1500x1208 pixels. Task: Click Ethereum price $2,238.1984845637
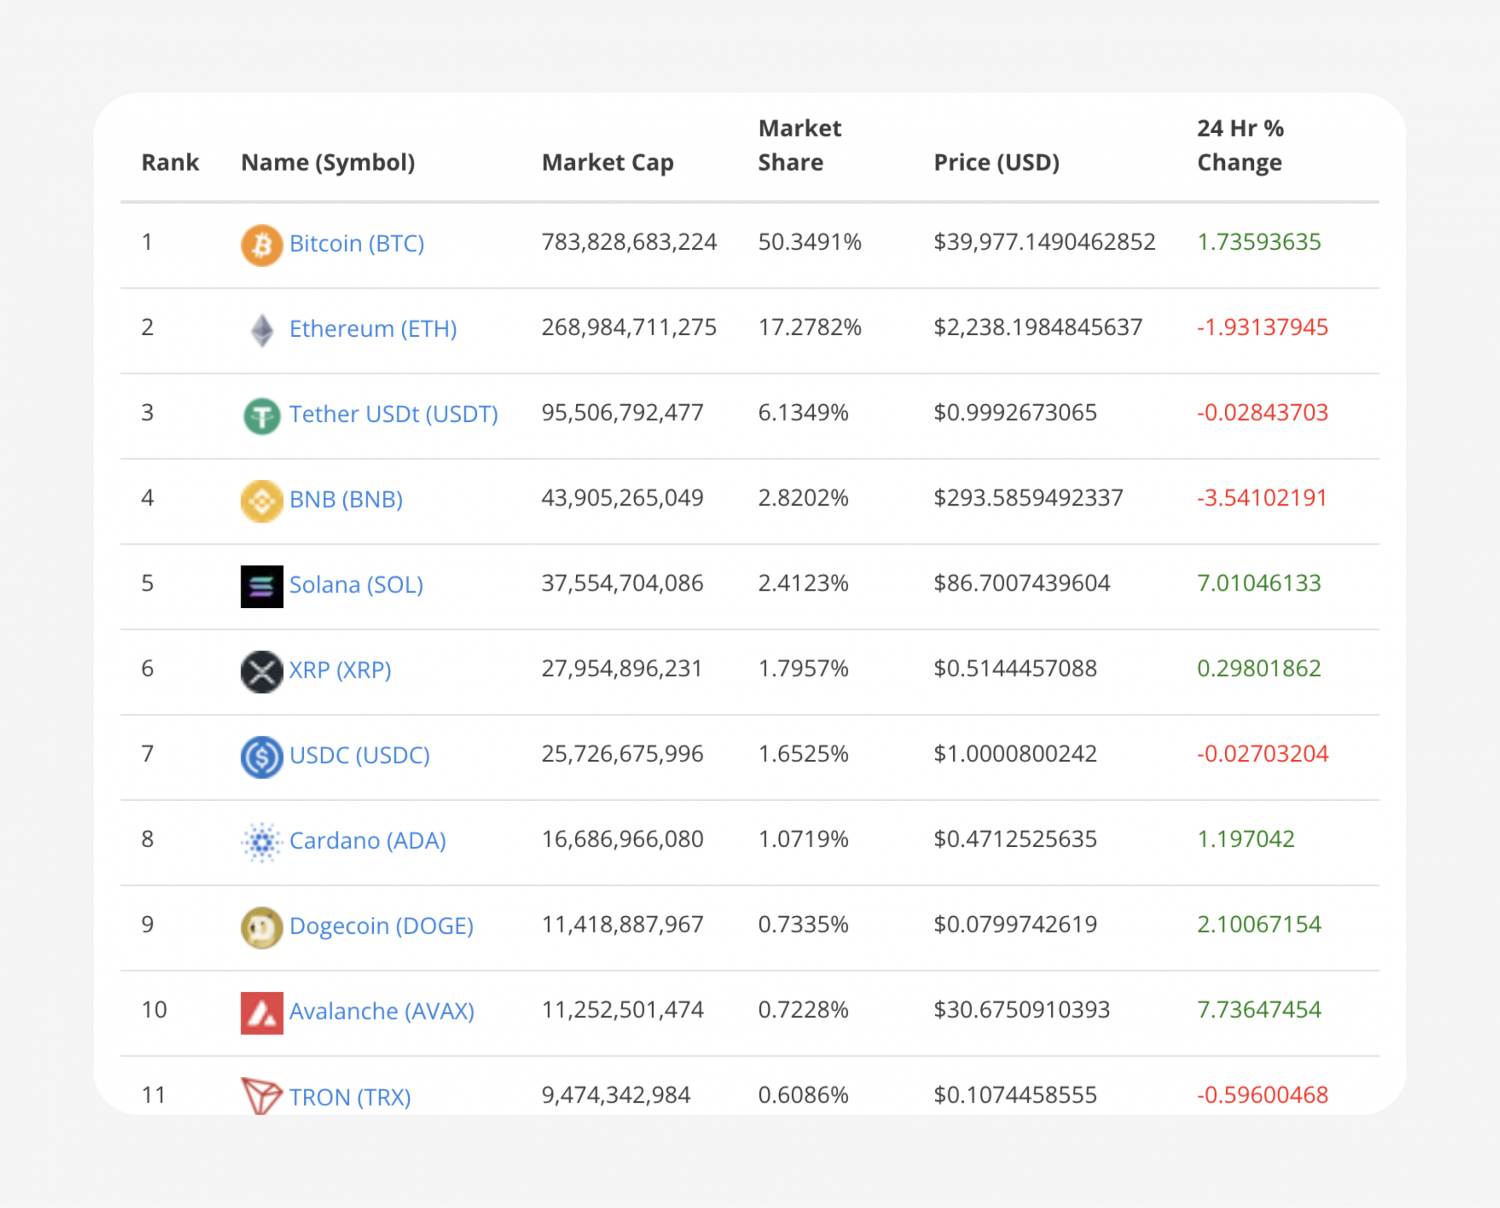point(1038,327)
